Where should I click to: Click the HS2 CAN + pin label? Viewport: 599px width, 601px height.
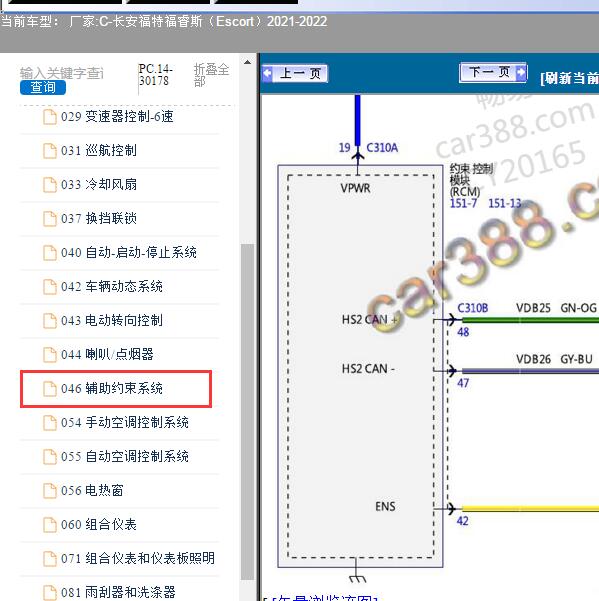coord(369,319)
